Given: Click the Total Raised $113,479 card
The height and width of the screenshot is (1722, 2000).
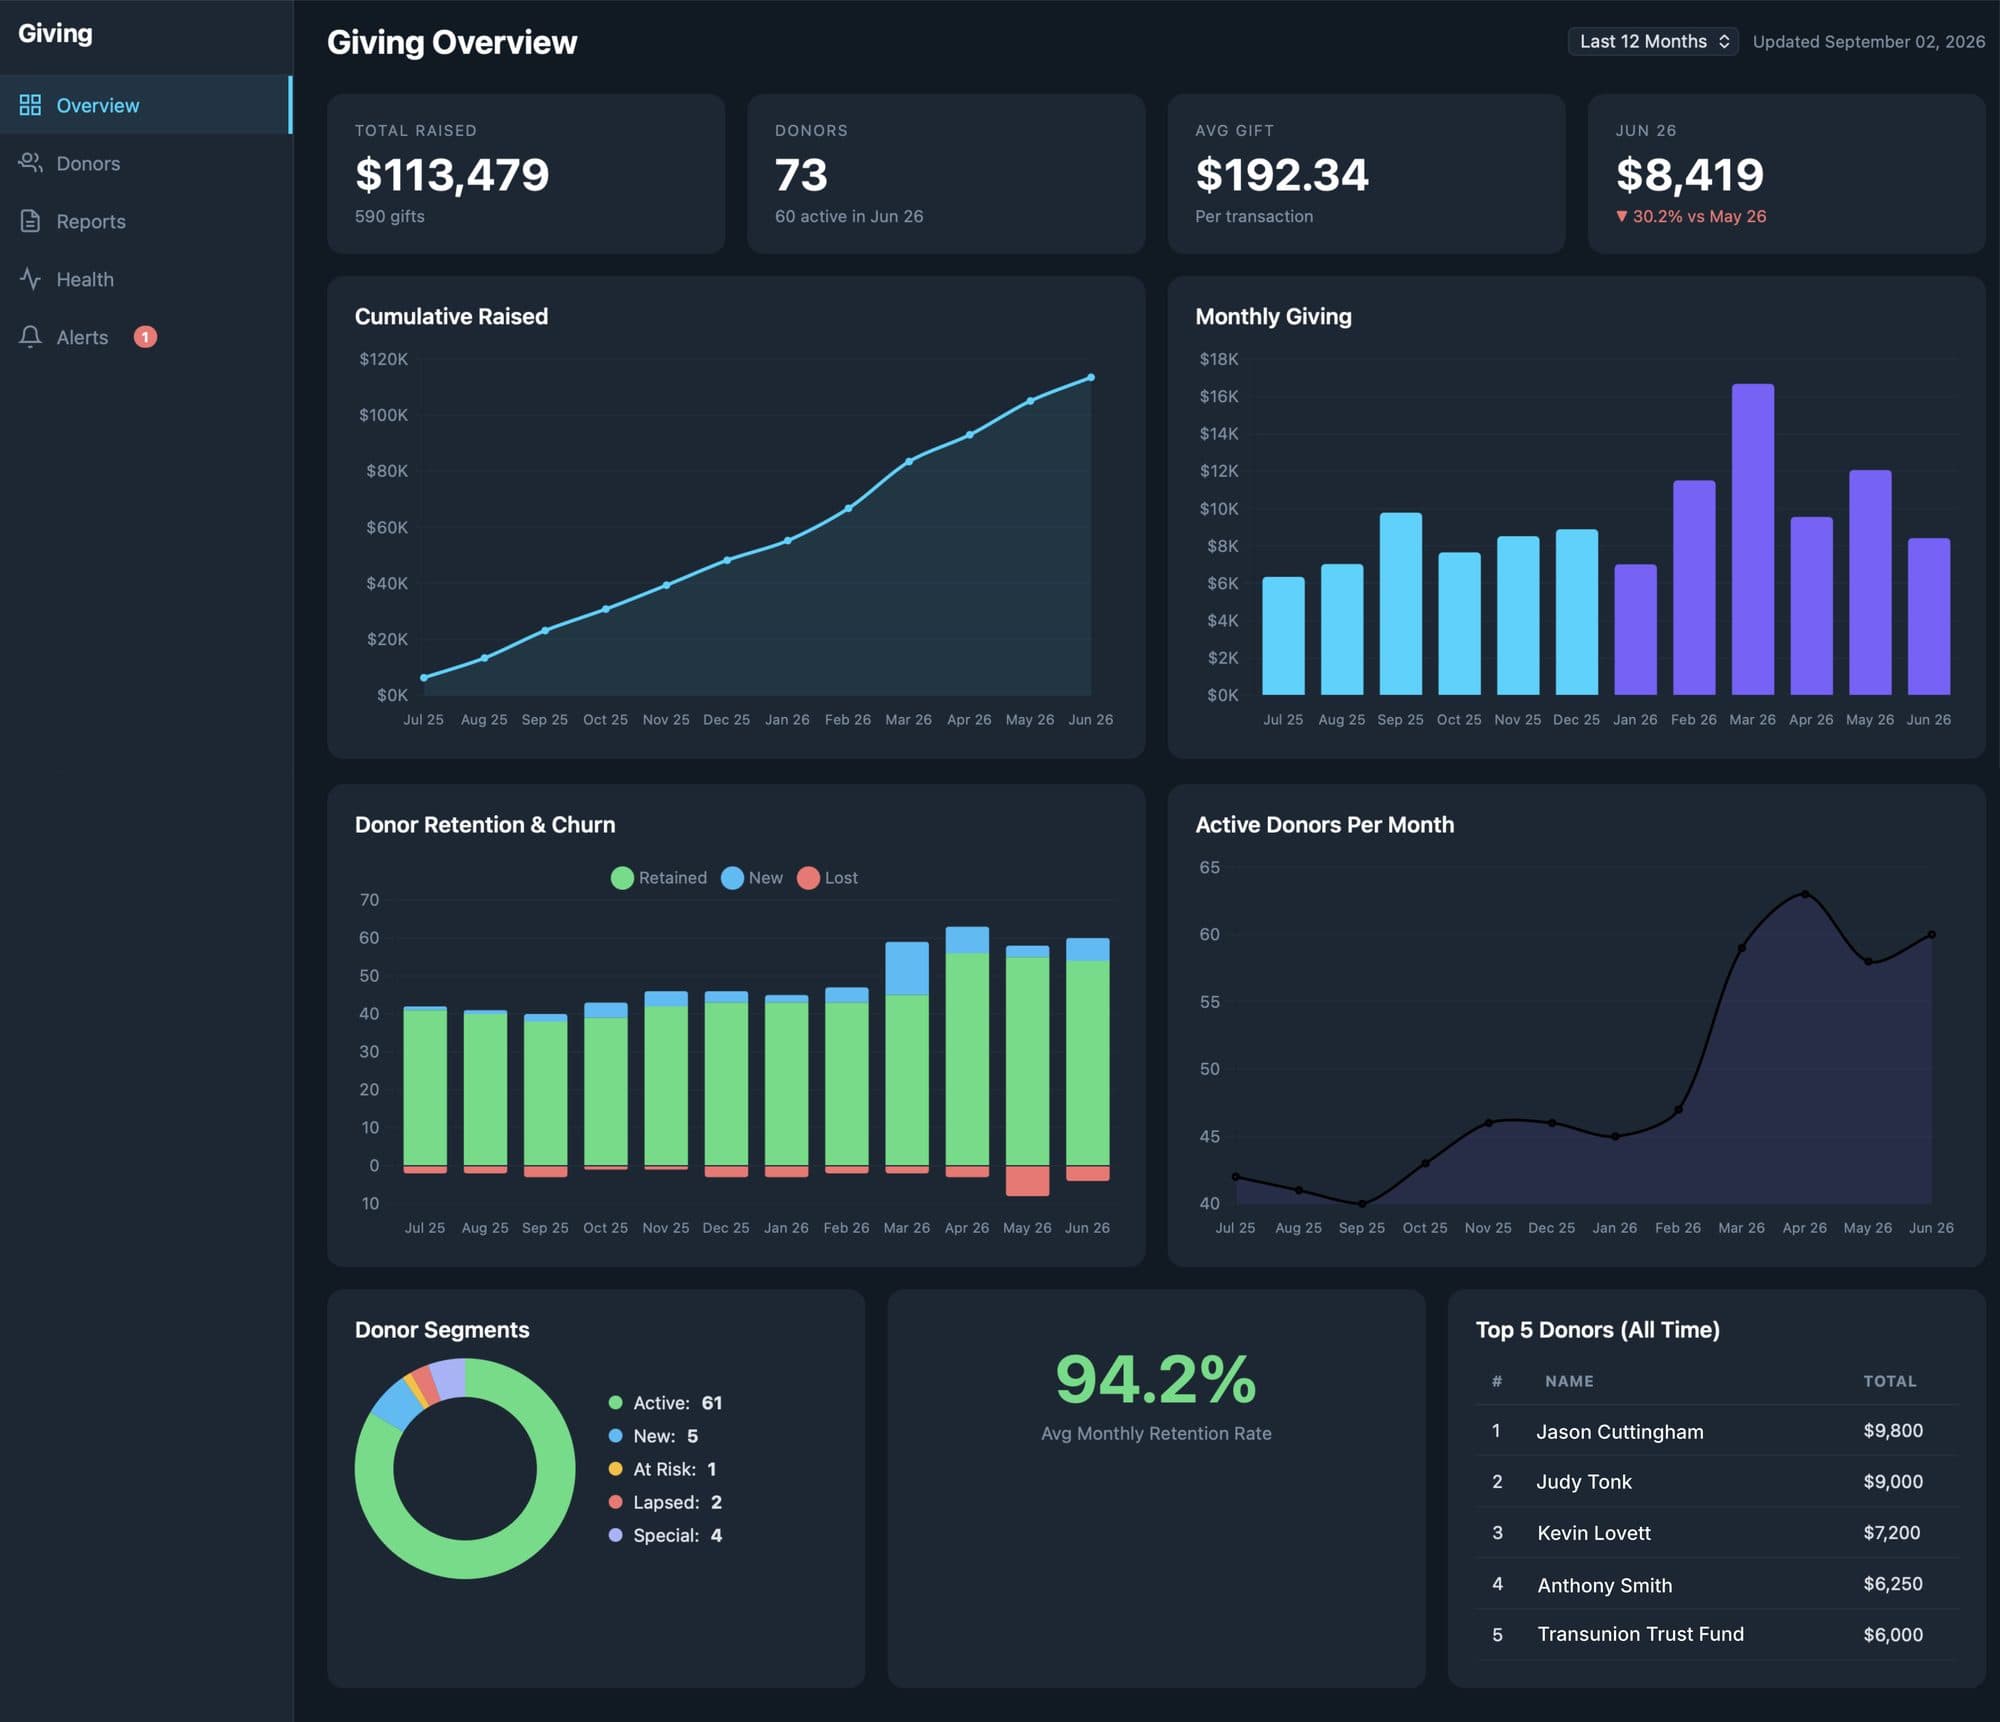Looking at the screenshot, I should point(526,174).
